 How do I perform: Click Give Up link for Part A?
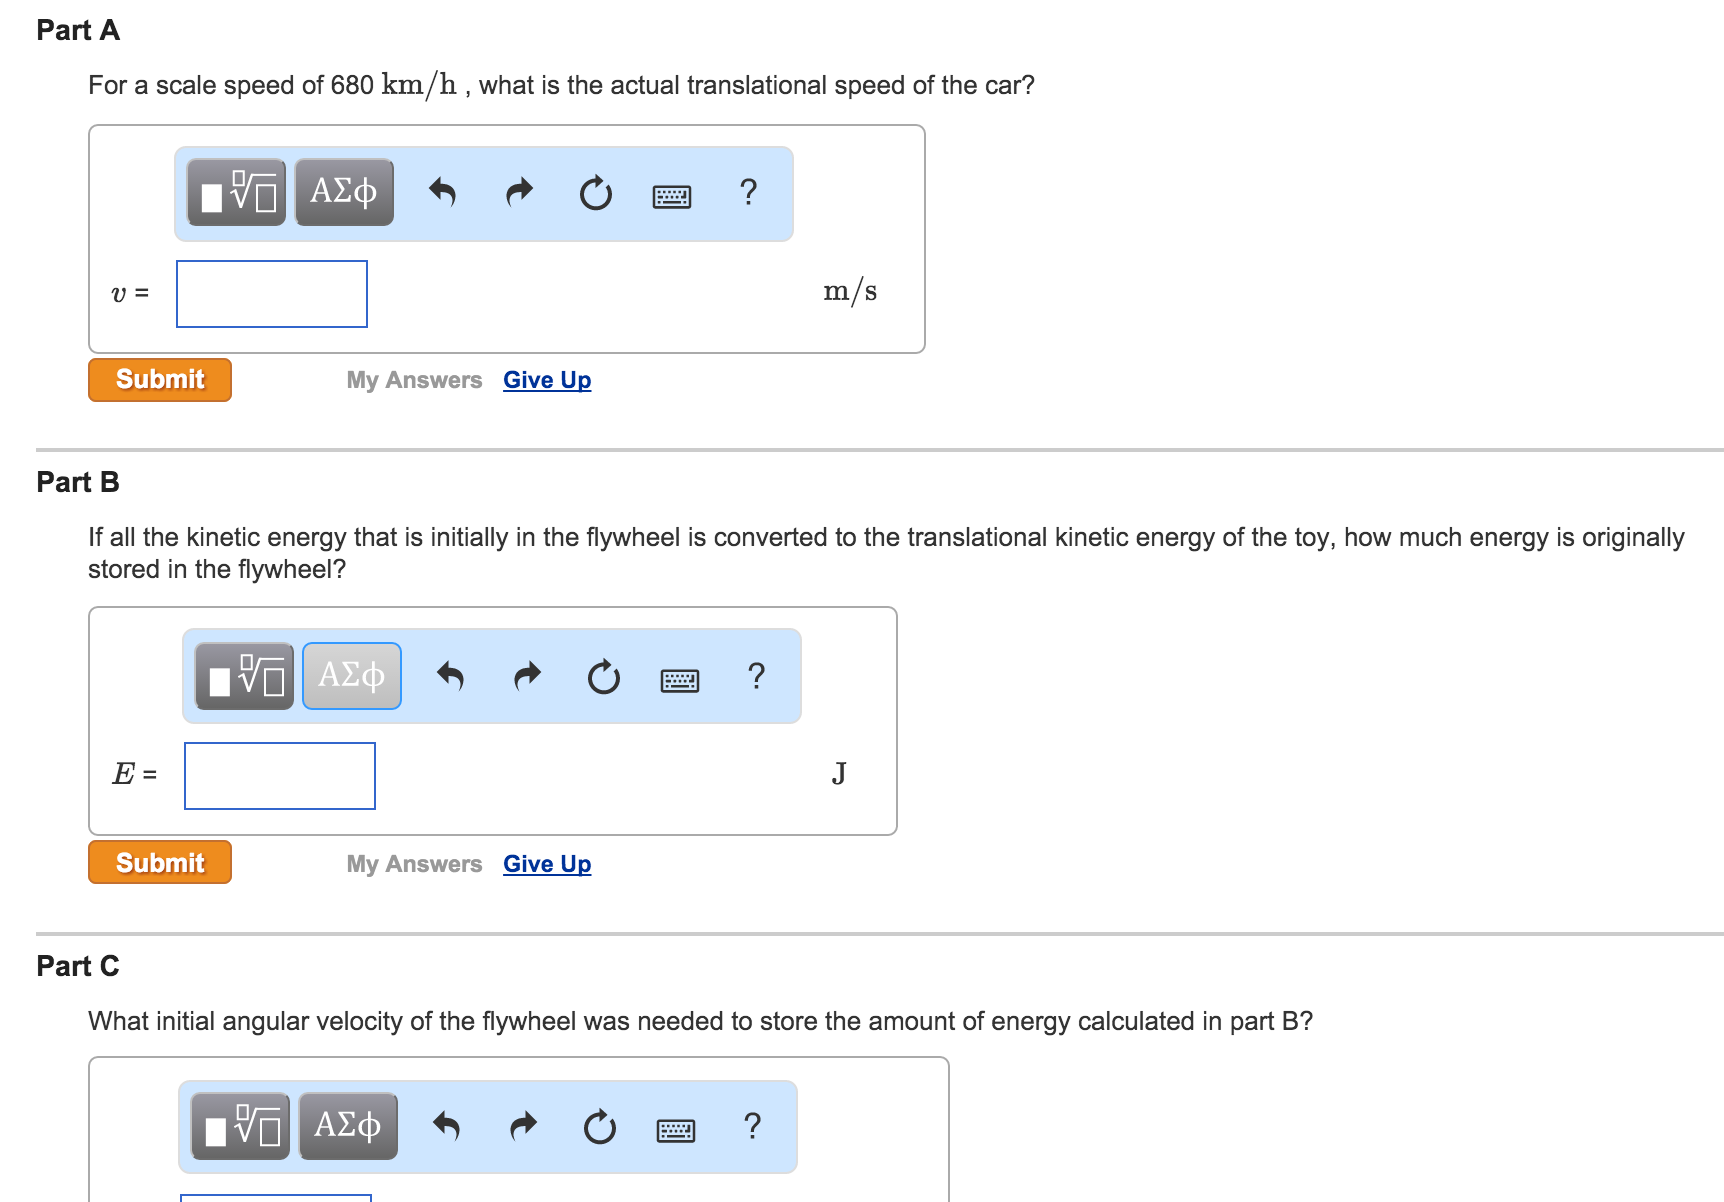point(547,380)
